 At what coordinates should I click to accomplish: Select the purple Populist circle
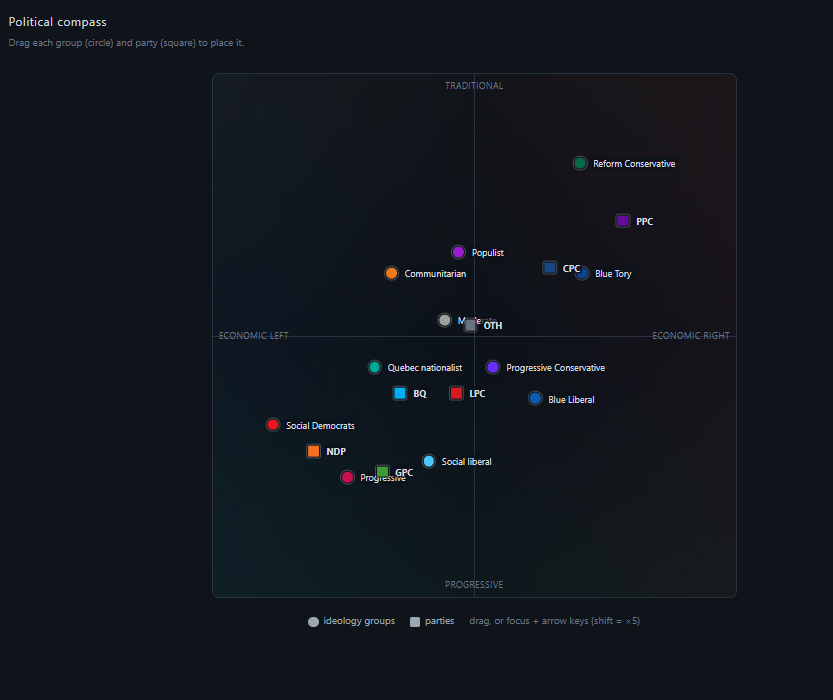tap(458, 252)
